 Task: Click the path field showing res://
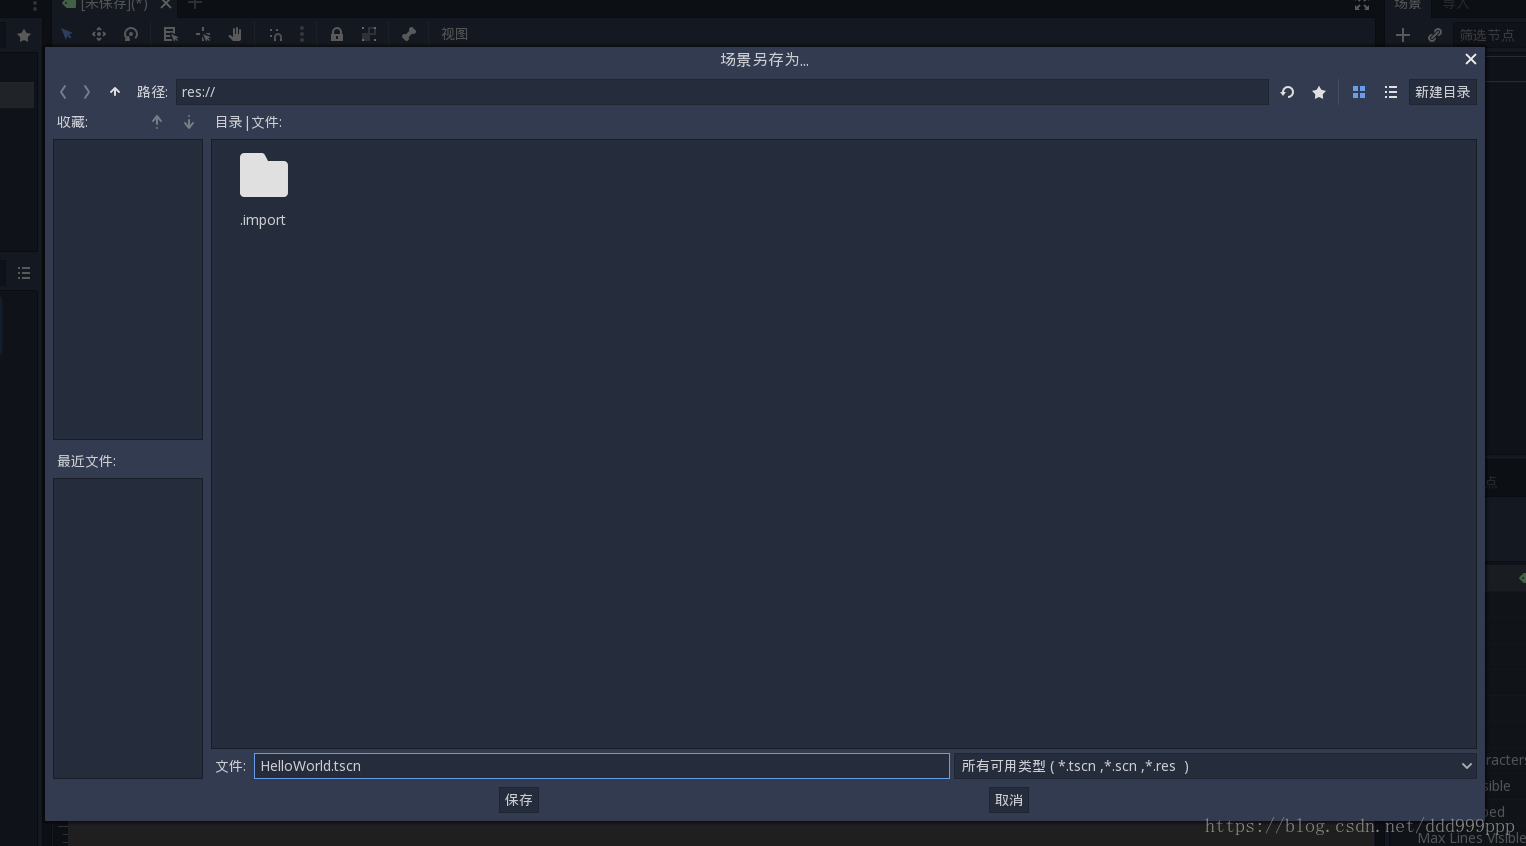pyautogui.click(x=722, y=92)
